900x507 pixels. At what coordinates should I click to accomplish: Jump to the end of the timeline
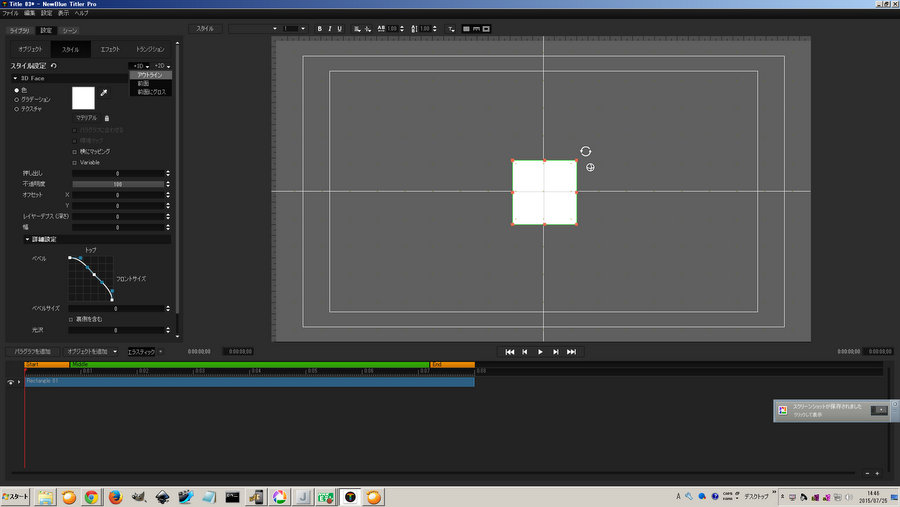click(x=571, y=352)
